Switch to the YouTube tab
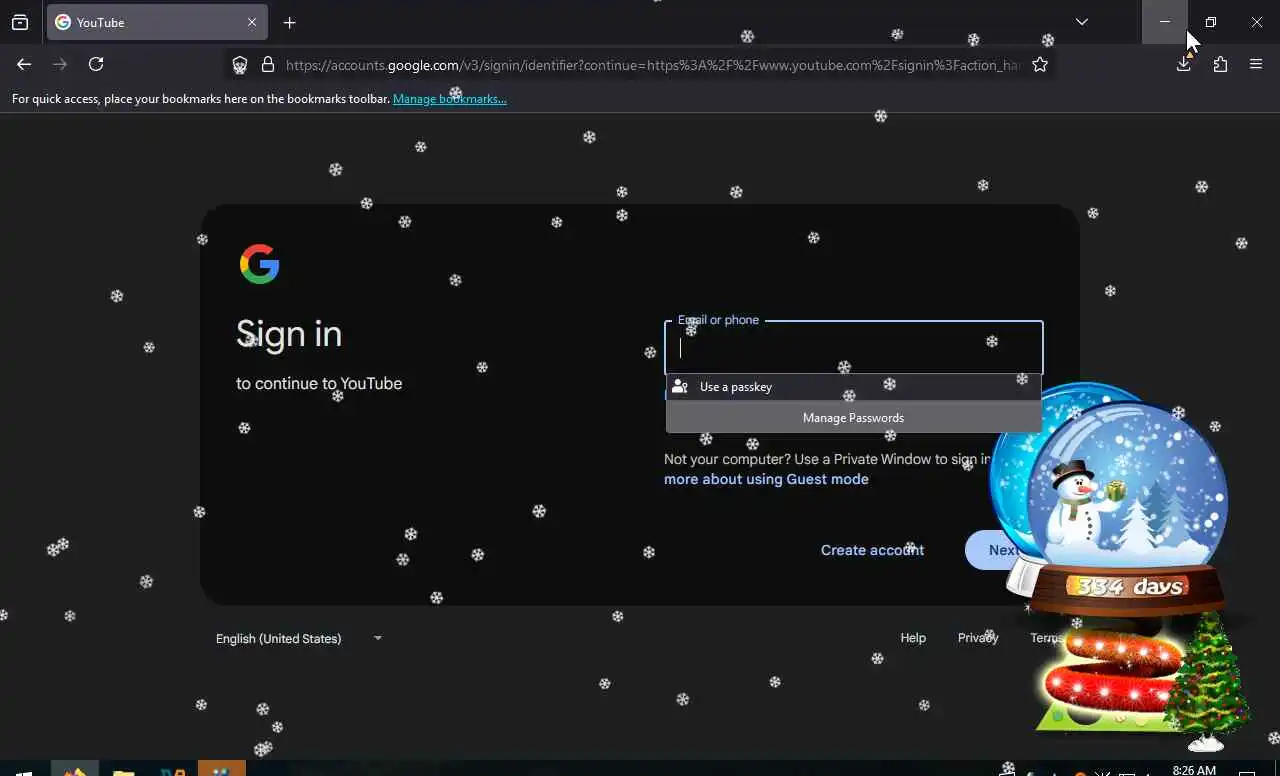1280x776 pixels. (x=157, y=22)
